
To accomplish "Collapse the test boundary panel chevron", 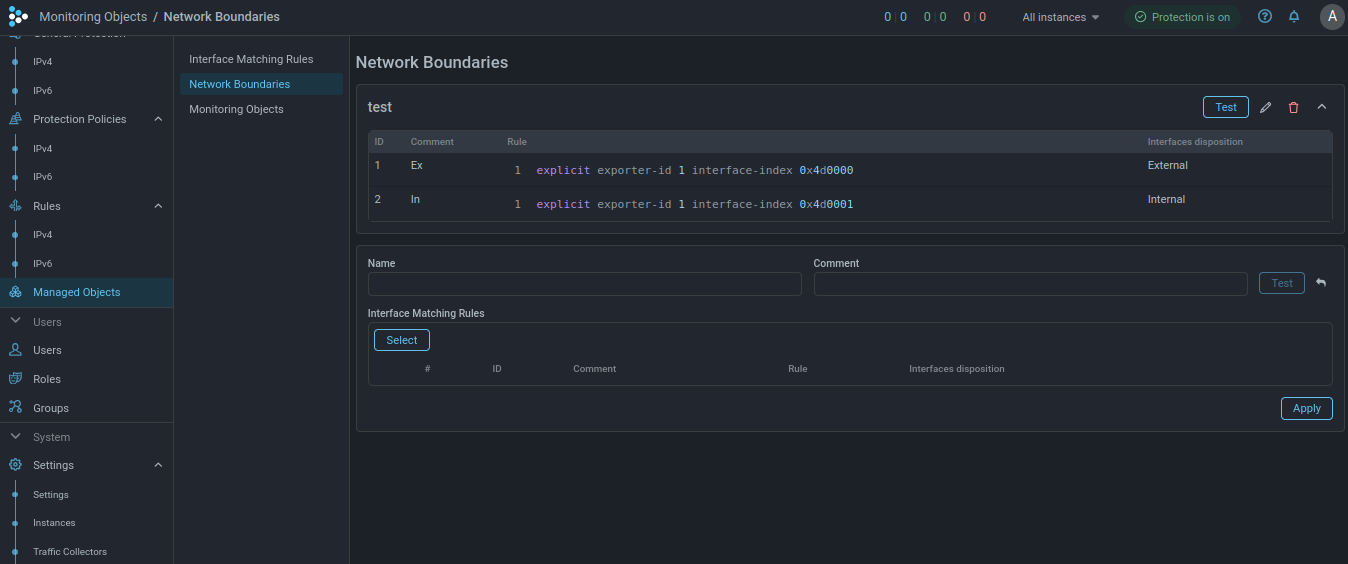I will [x=1321, y=108].
